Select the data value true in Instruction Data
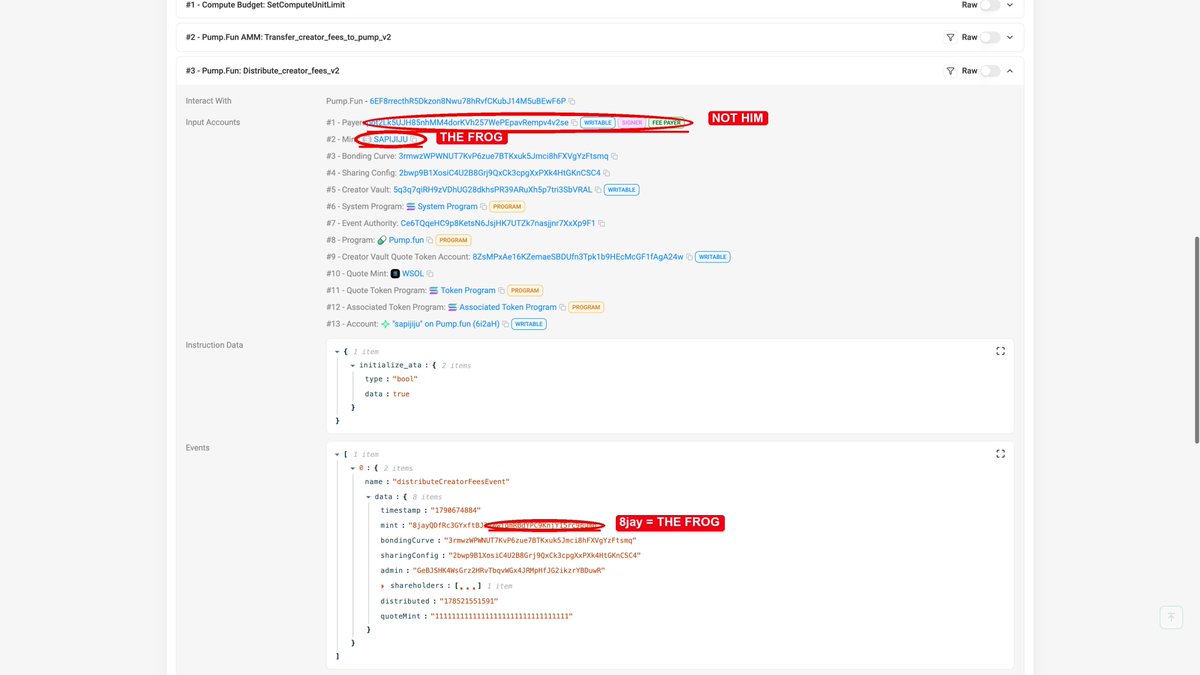1200x675 pixels. tap(400, 394)
